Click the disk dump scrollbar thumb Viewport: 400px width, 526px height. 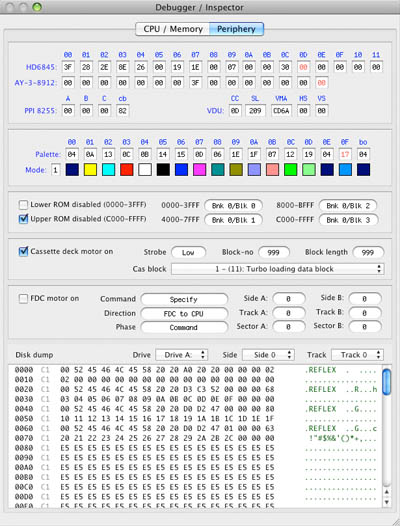coord(387,382)
